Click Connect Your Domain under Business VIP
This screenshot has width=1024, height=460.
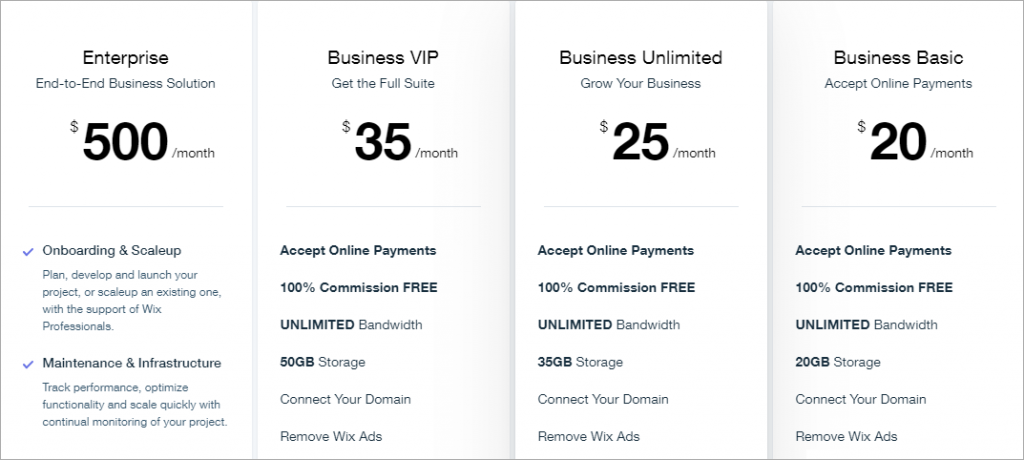tap(345, 399)
